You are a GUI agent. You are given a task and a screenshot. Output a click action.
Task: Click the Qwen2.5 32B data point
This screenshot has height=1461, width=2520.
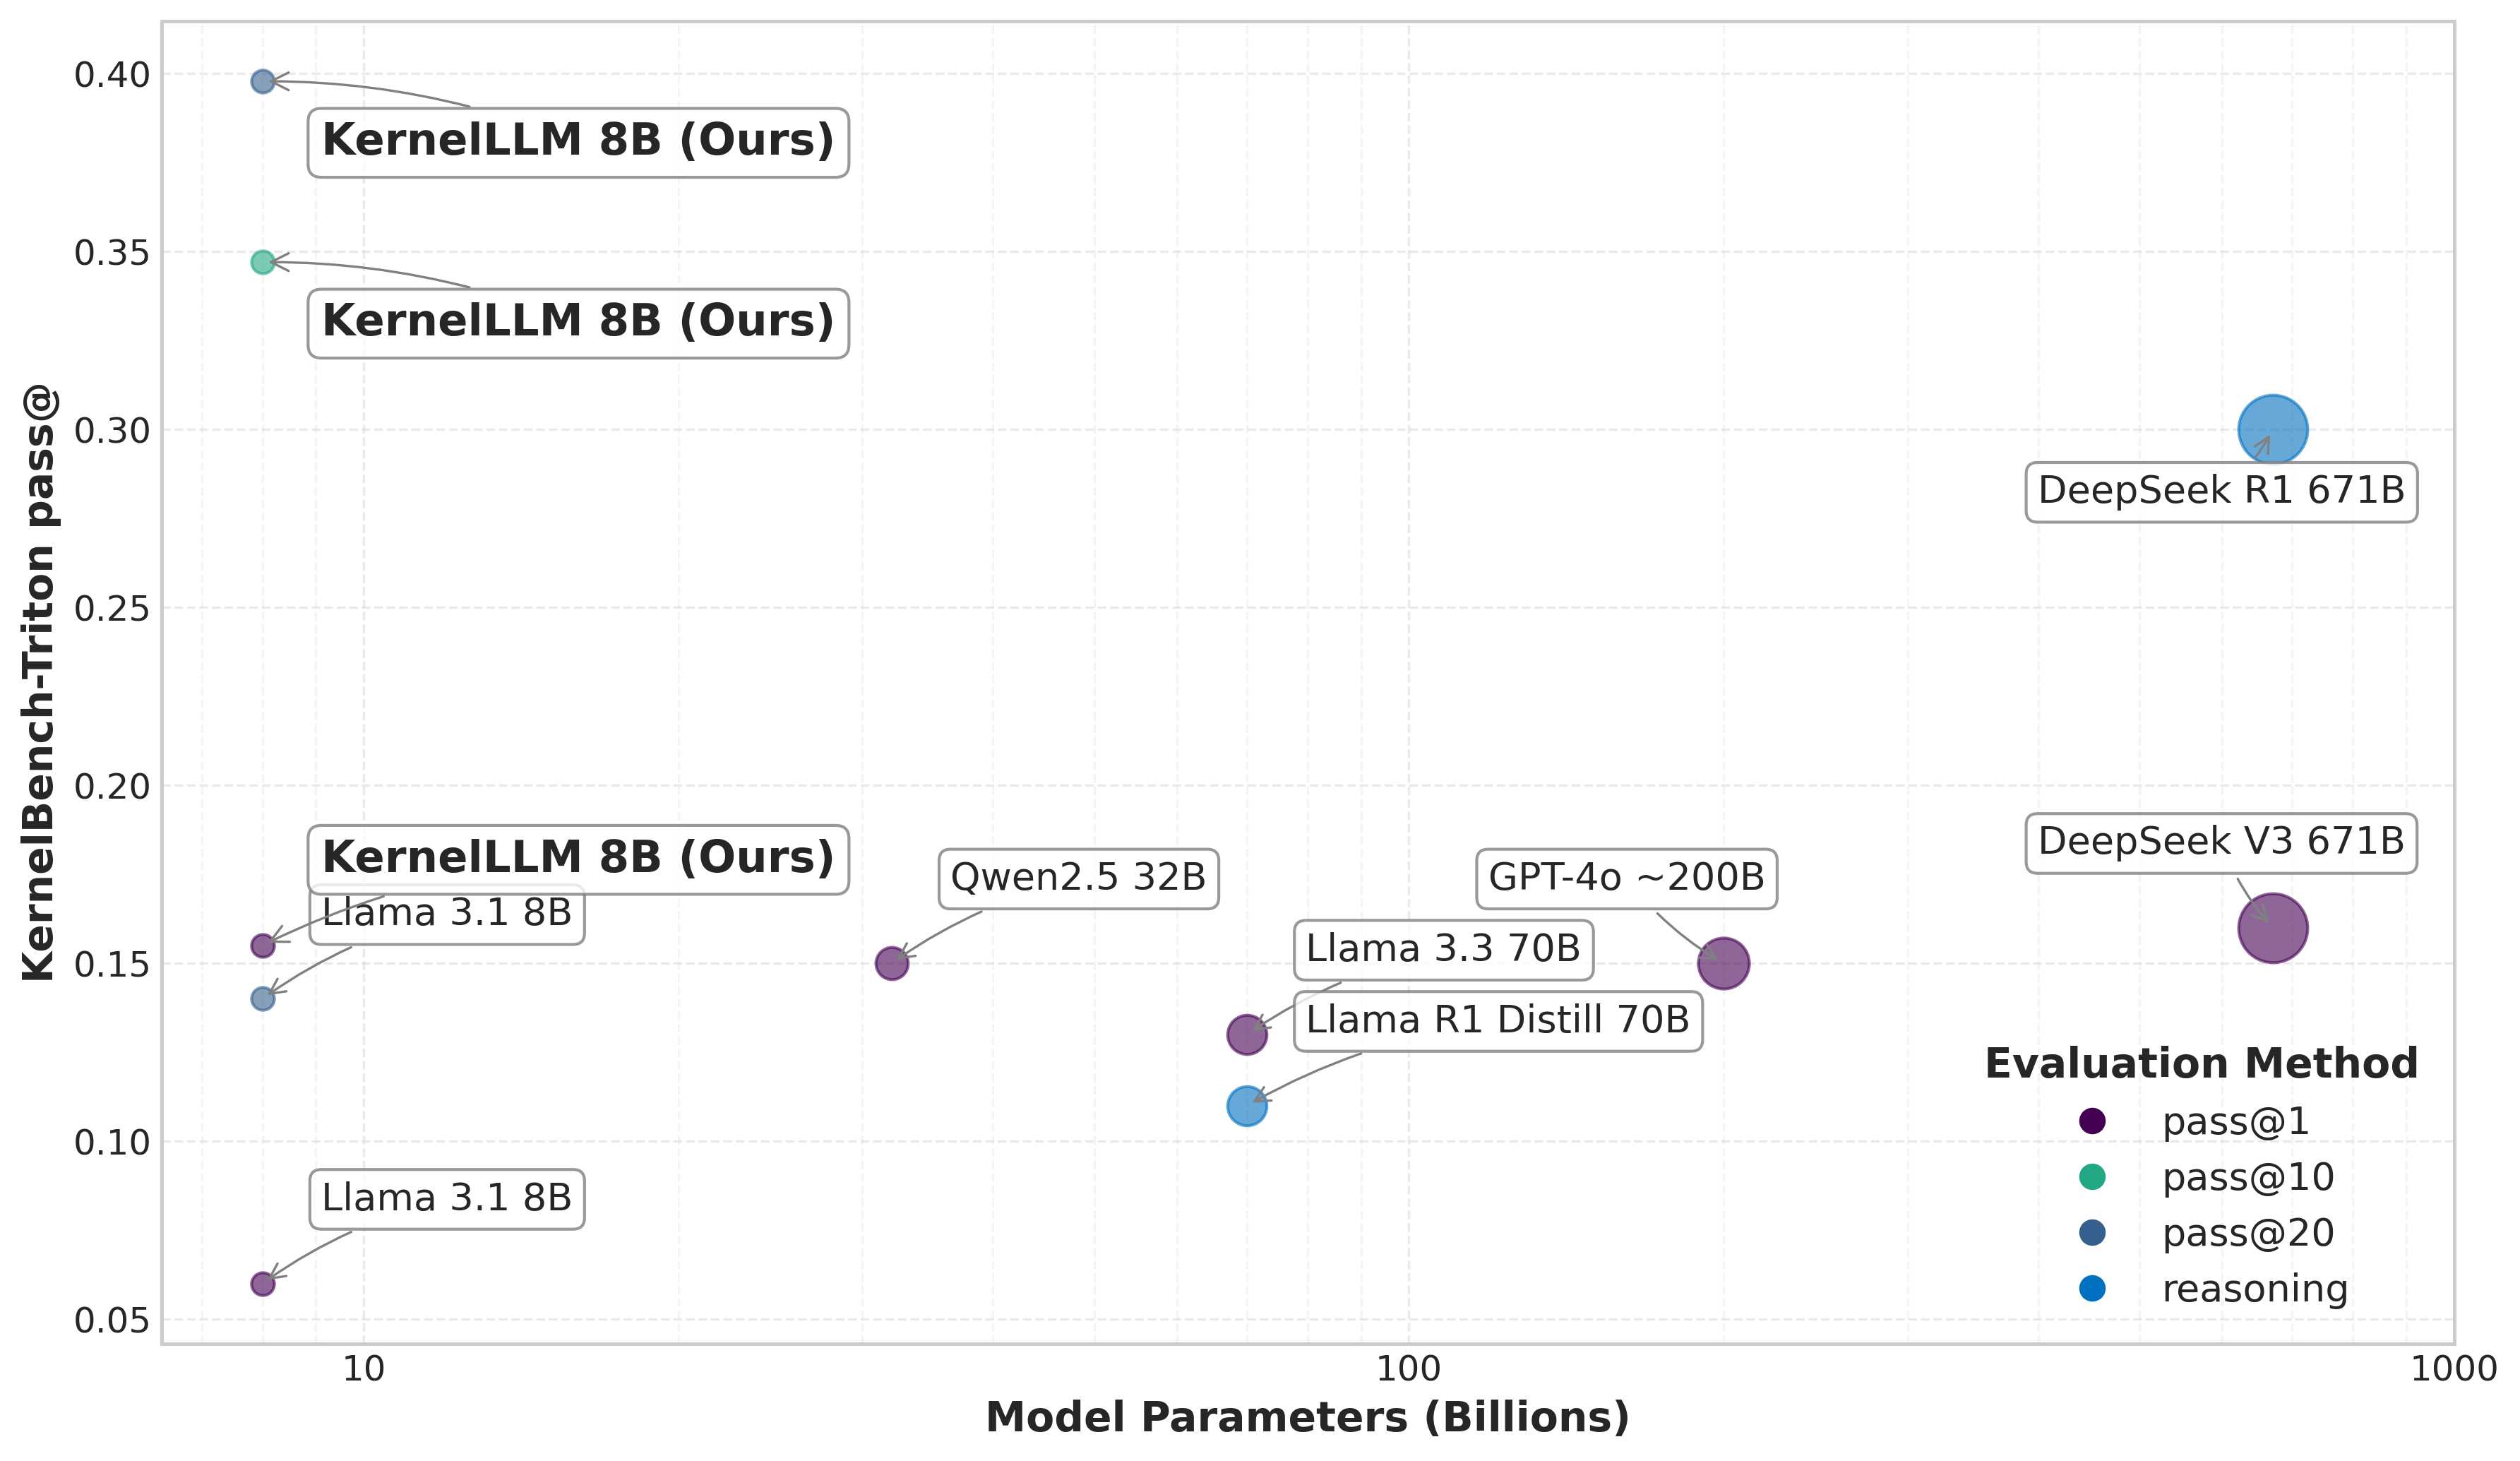[891, 963]
